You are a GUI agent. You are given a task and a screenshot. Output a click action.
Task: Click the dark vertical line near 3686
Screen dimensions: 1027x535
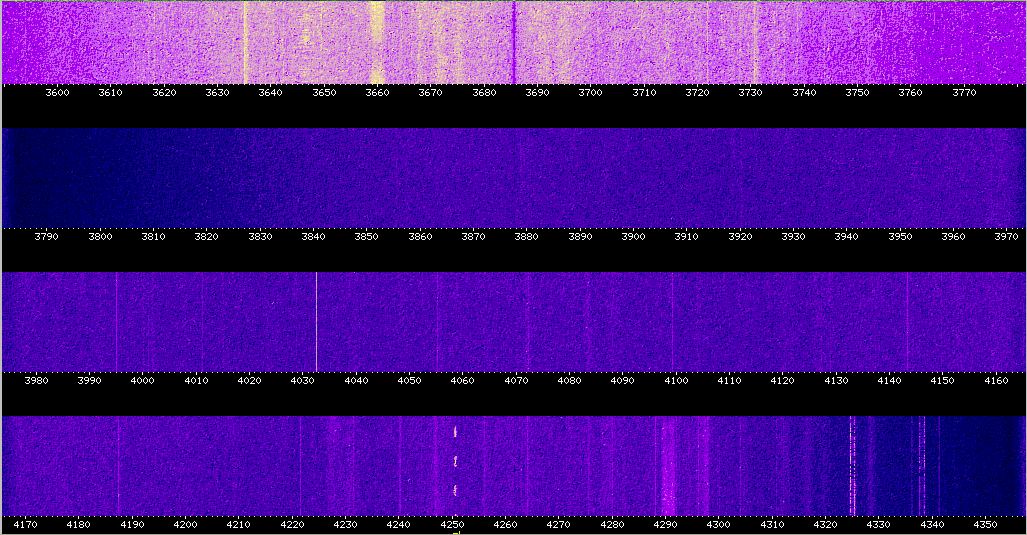514,43
